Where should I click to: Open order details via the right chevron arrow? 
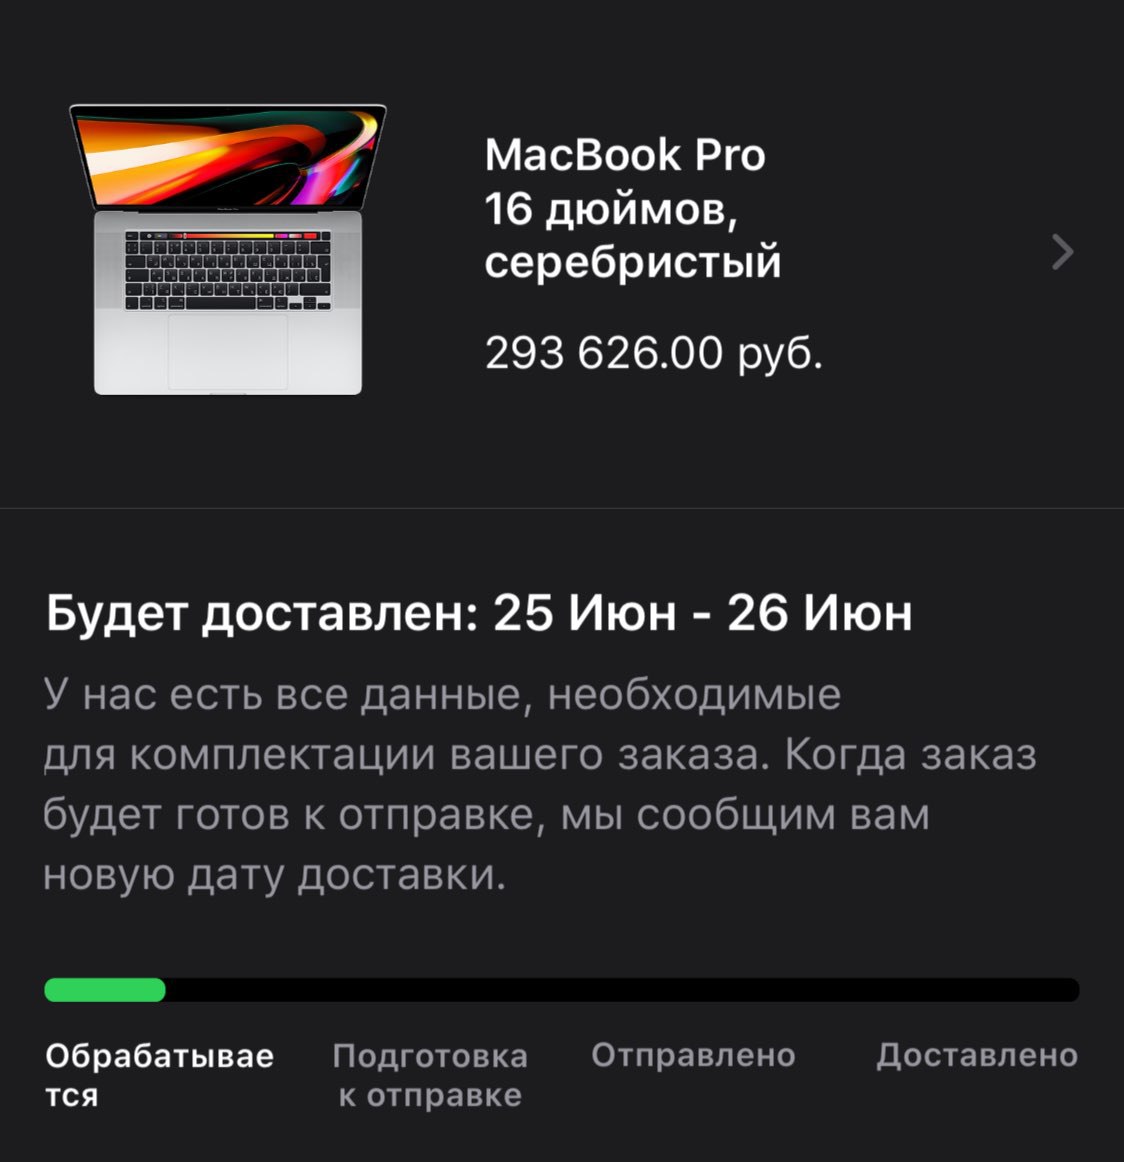pyautogui.click(x=1063, y=252)
